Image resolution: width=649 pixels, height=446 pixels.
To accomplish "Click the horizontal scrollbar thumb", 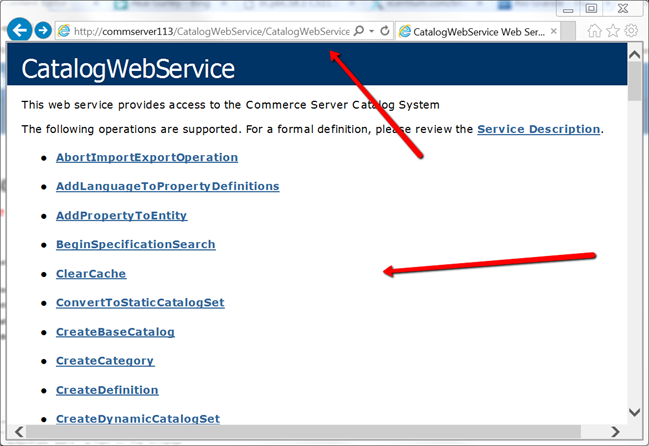I will pos(303,432).
